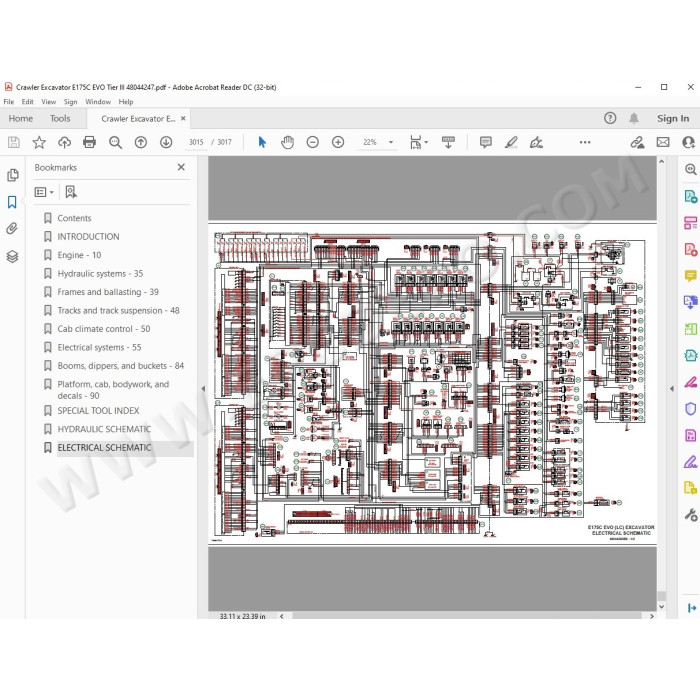Open the Hydraulic systems - 35 bookmark
Image resolution: width=700 pixels, height=700 pixels.
[100, 274]
